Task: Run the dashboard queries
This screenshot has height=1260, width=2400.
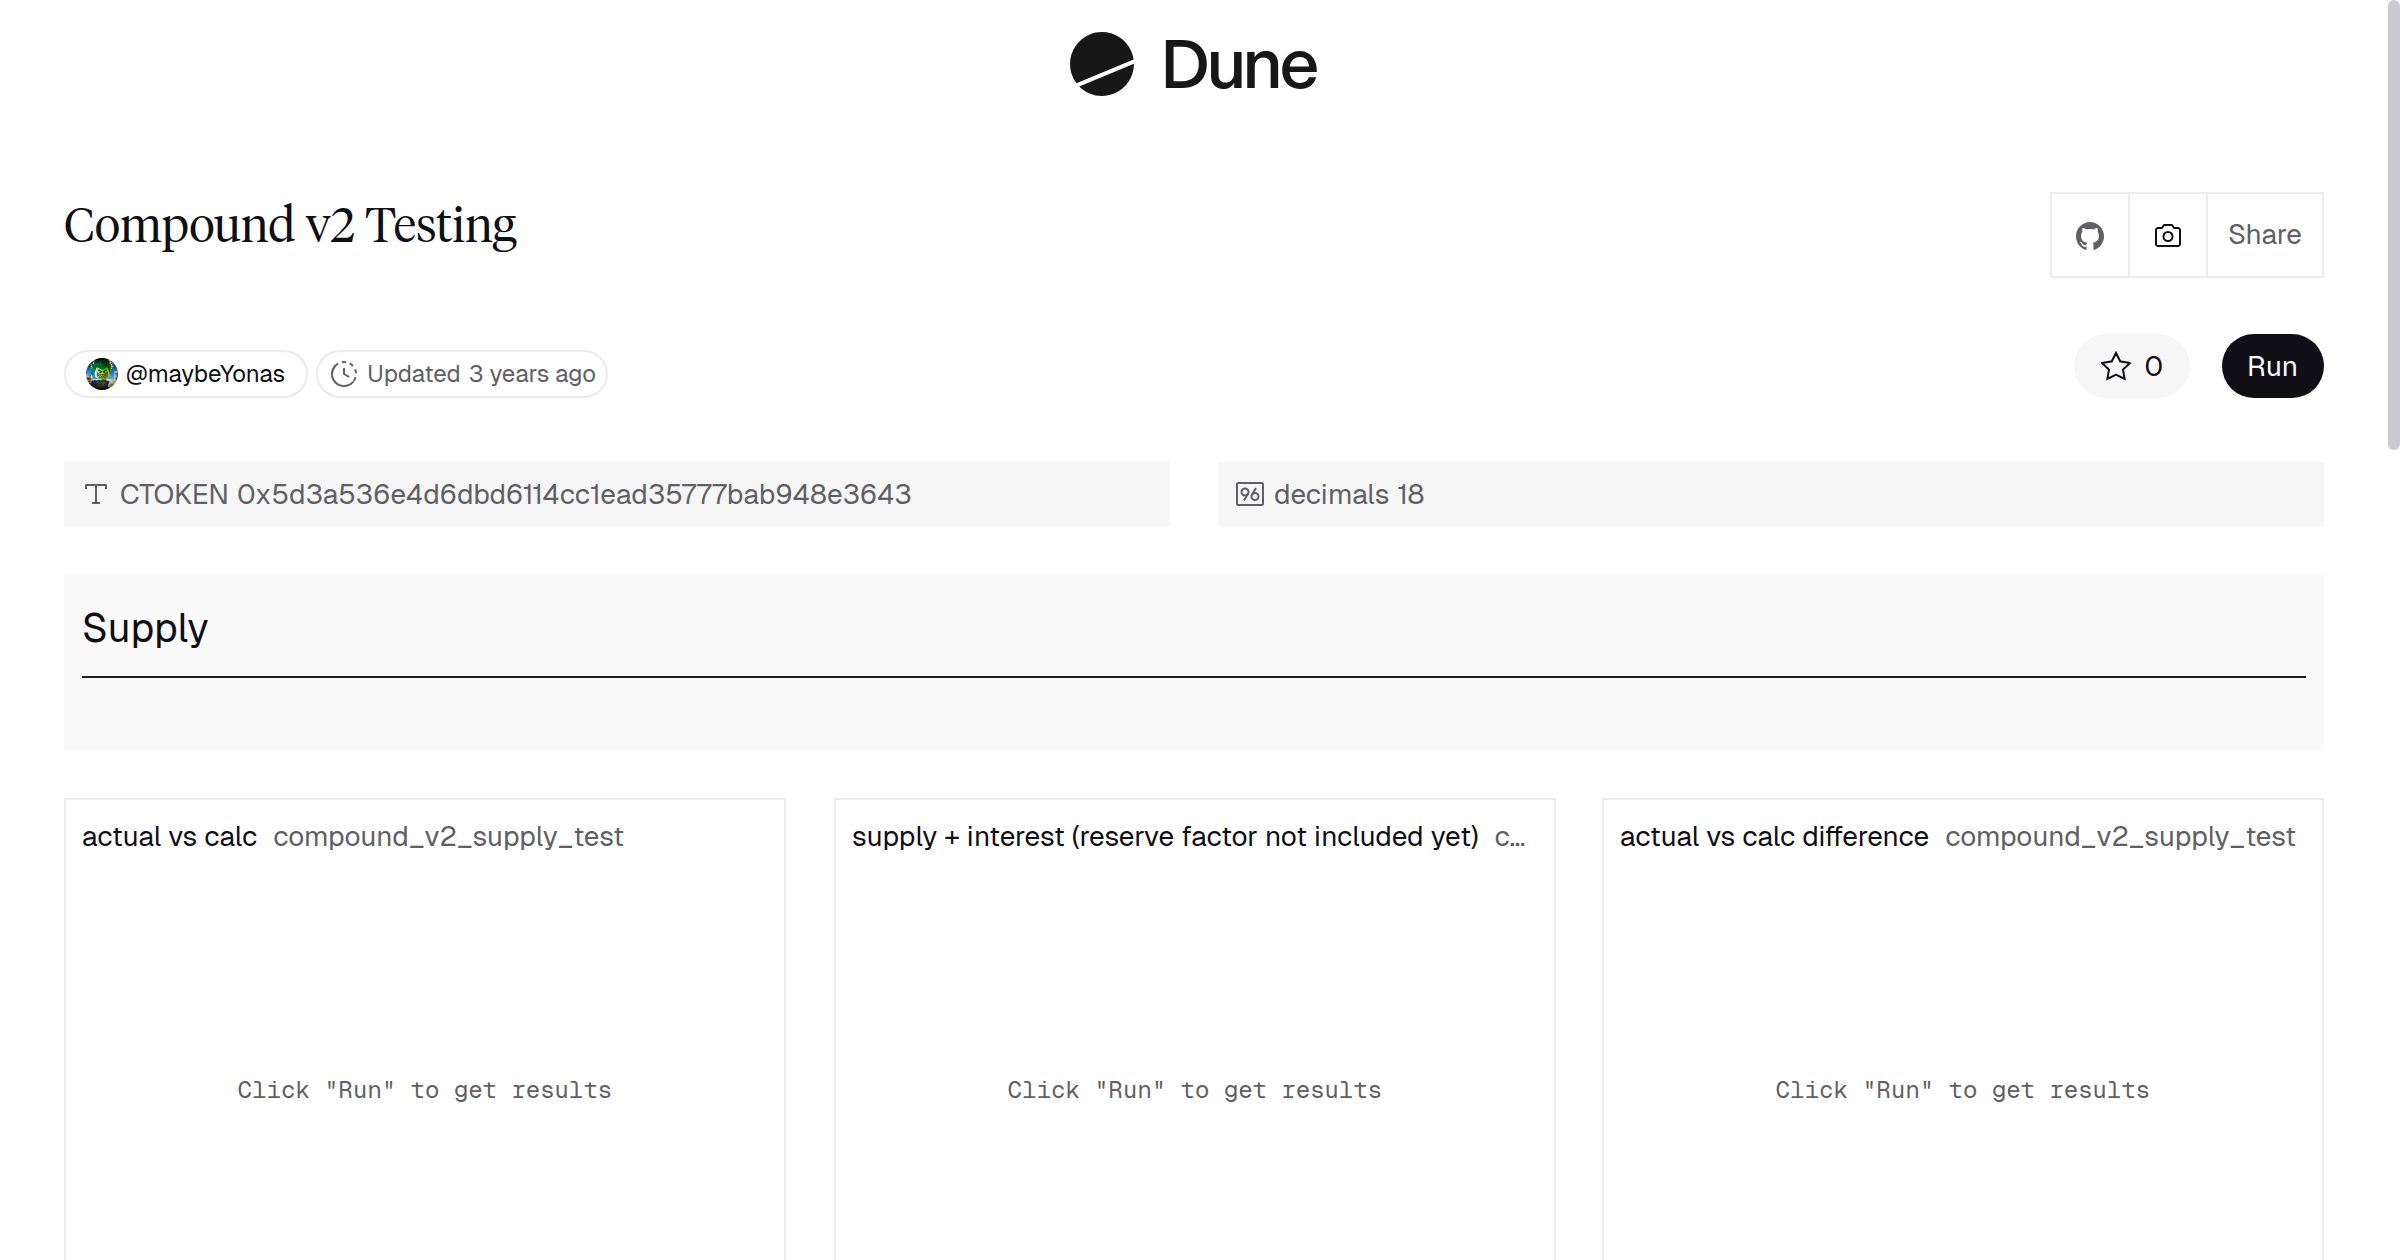Action: coord(2271,366)
